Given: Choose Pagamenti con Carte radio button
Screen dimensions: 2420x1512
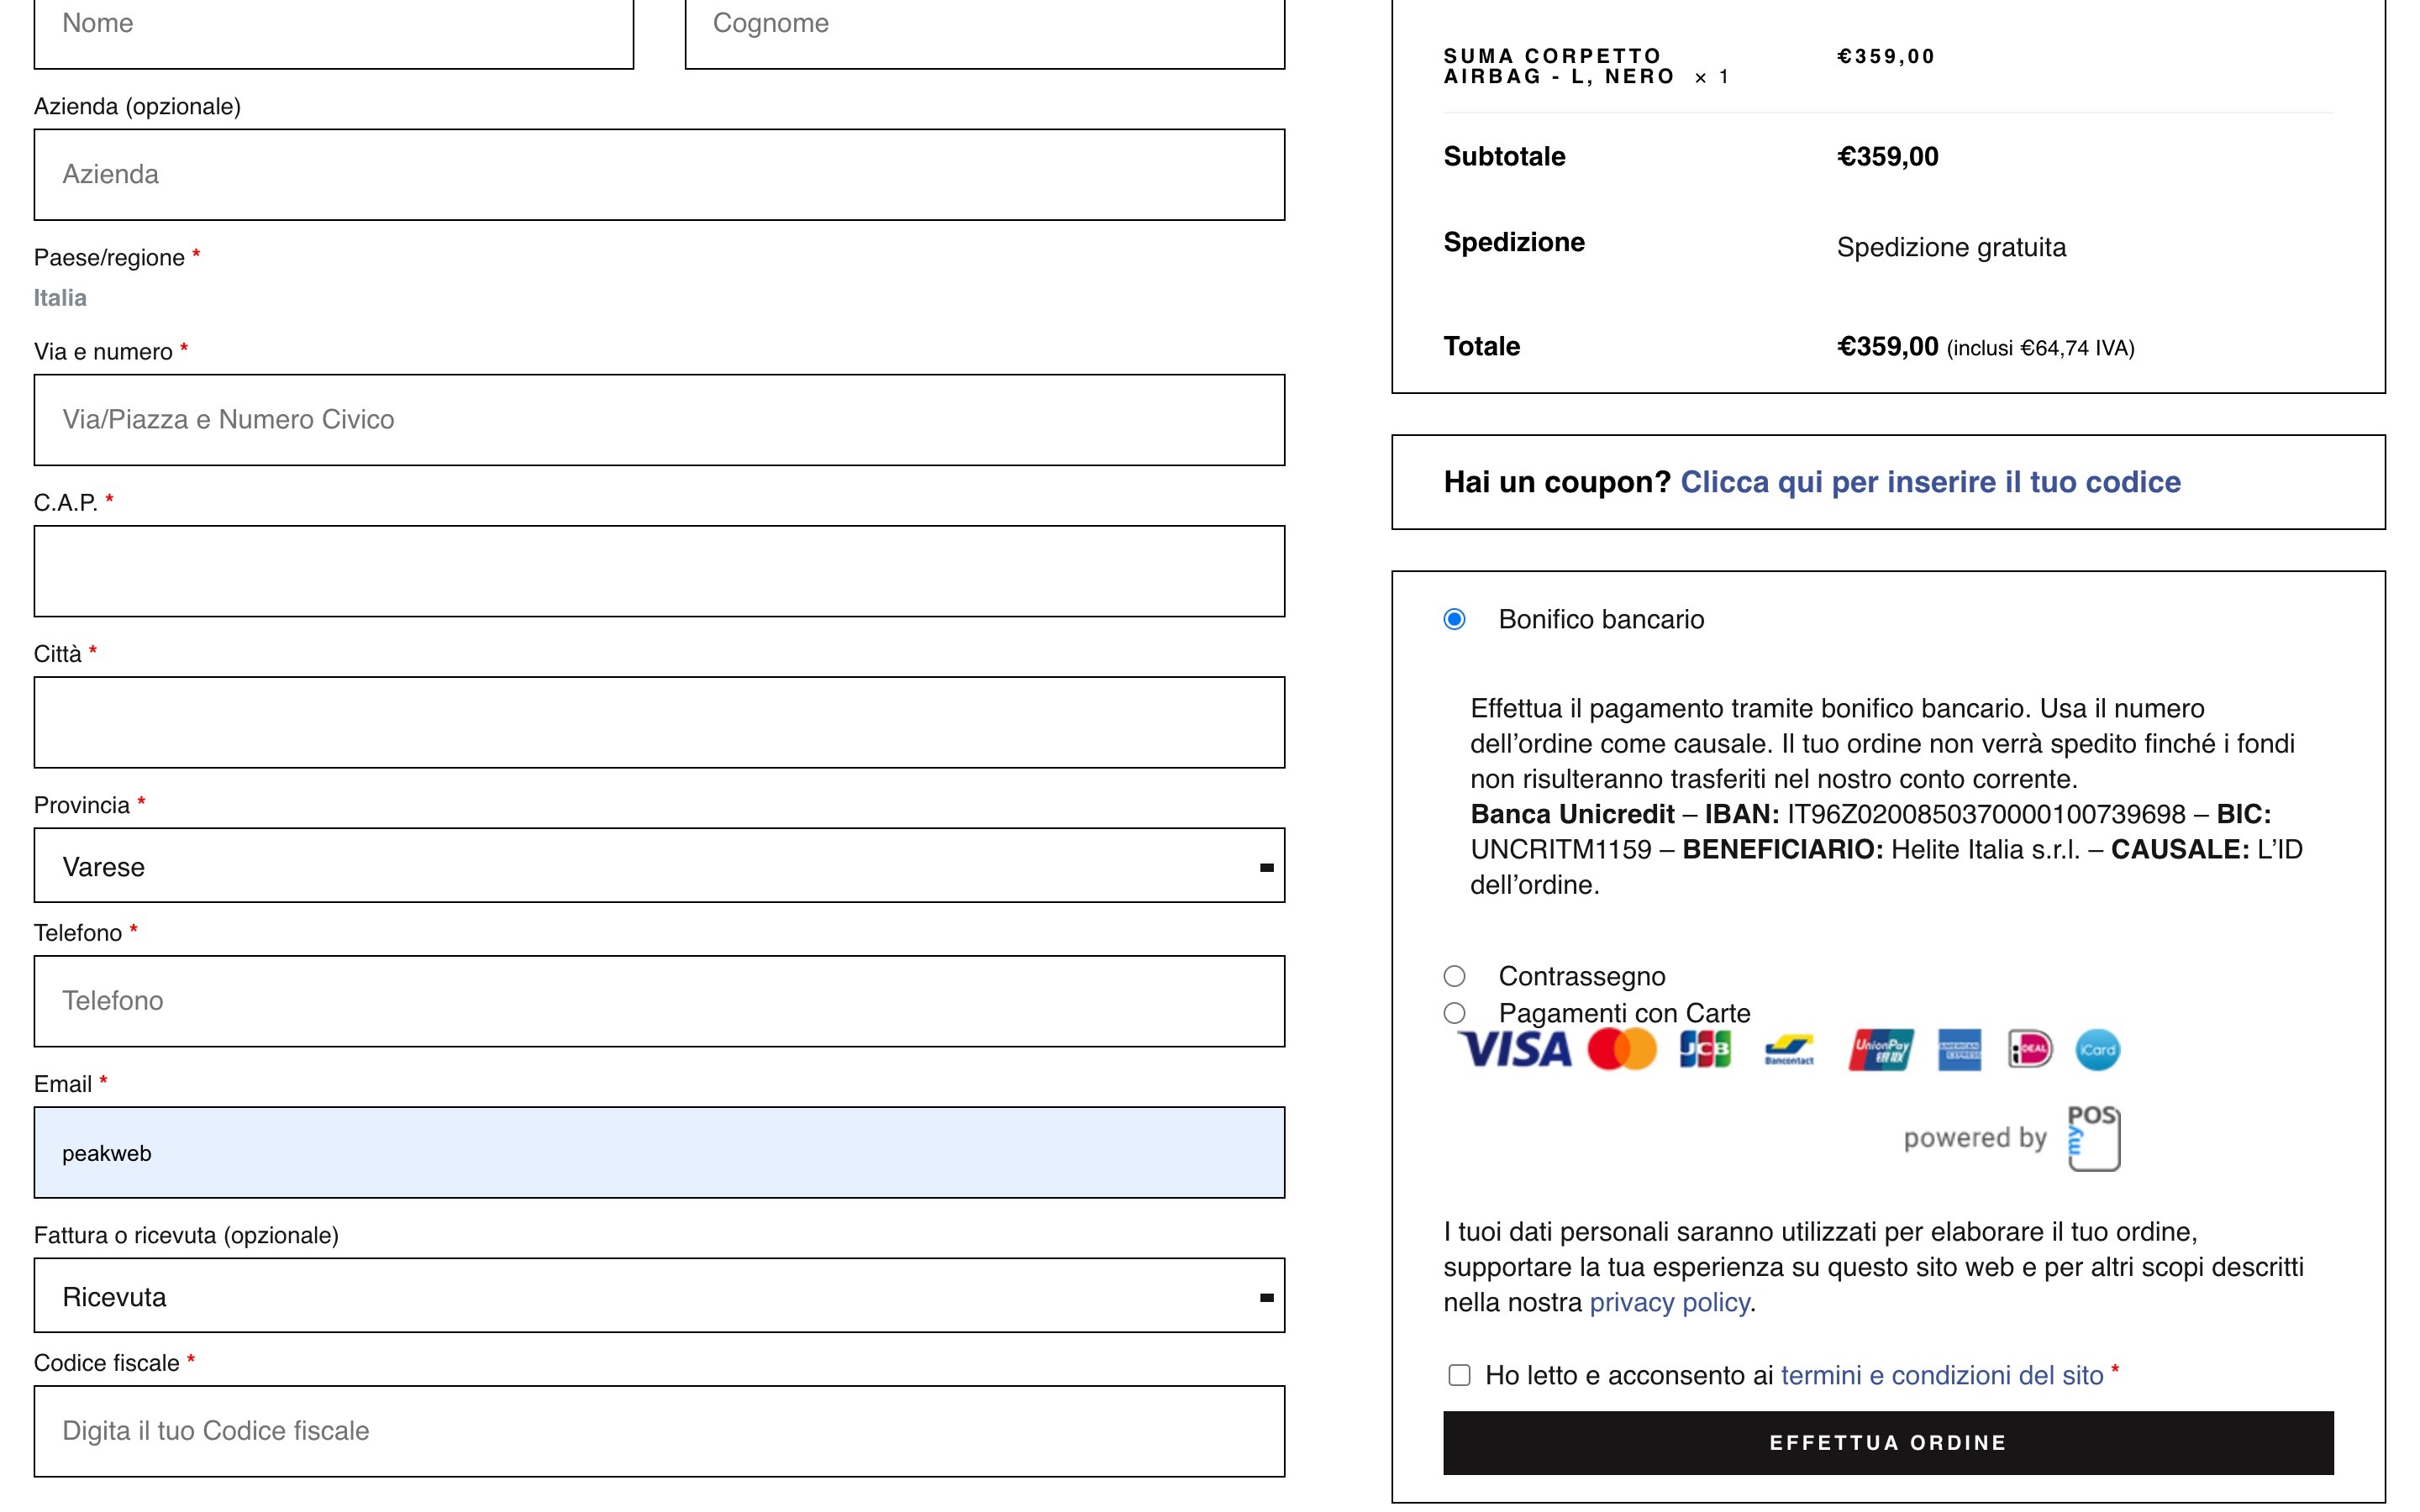Looking at the screenshot, I should (x=1455, y=1013).
